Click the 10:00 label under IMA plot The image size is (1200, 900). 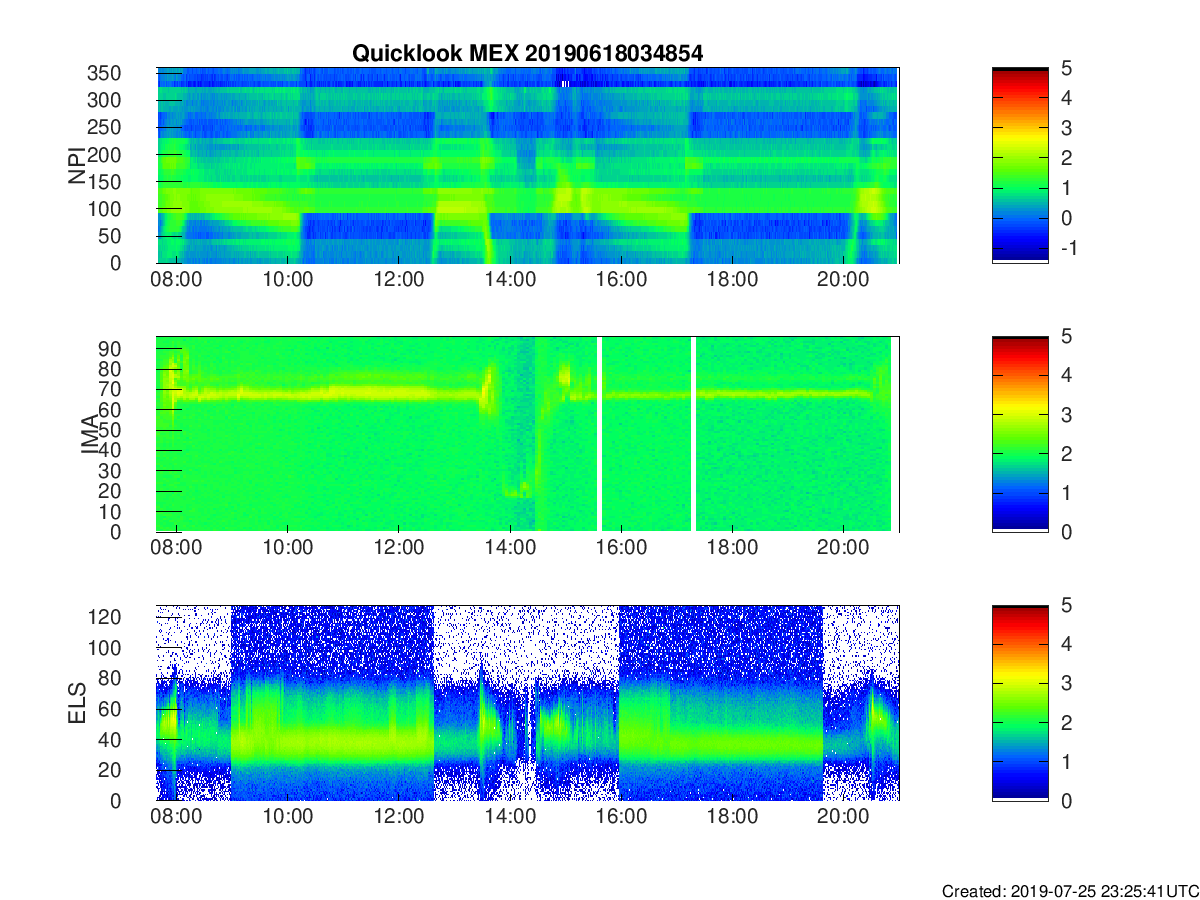[x=287, y=550]
